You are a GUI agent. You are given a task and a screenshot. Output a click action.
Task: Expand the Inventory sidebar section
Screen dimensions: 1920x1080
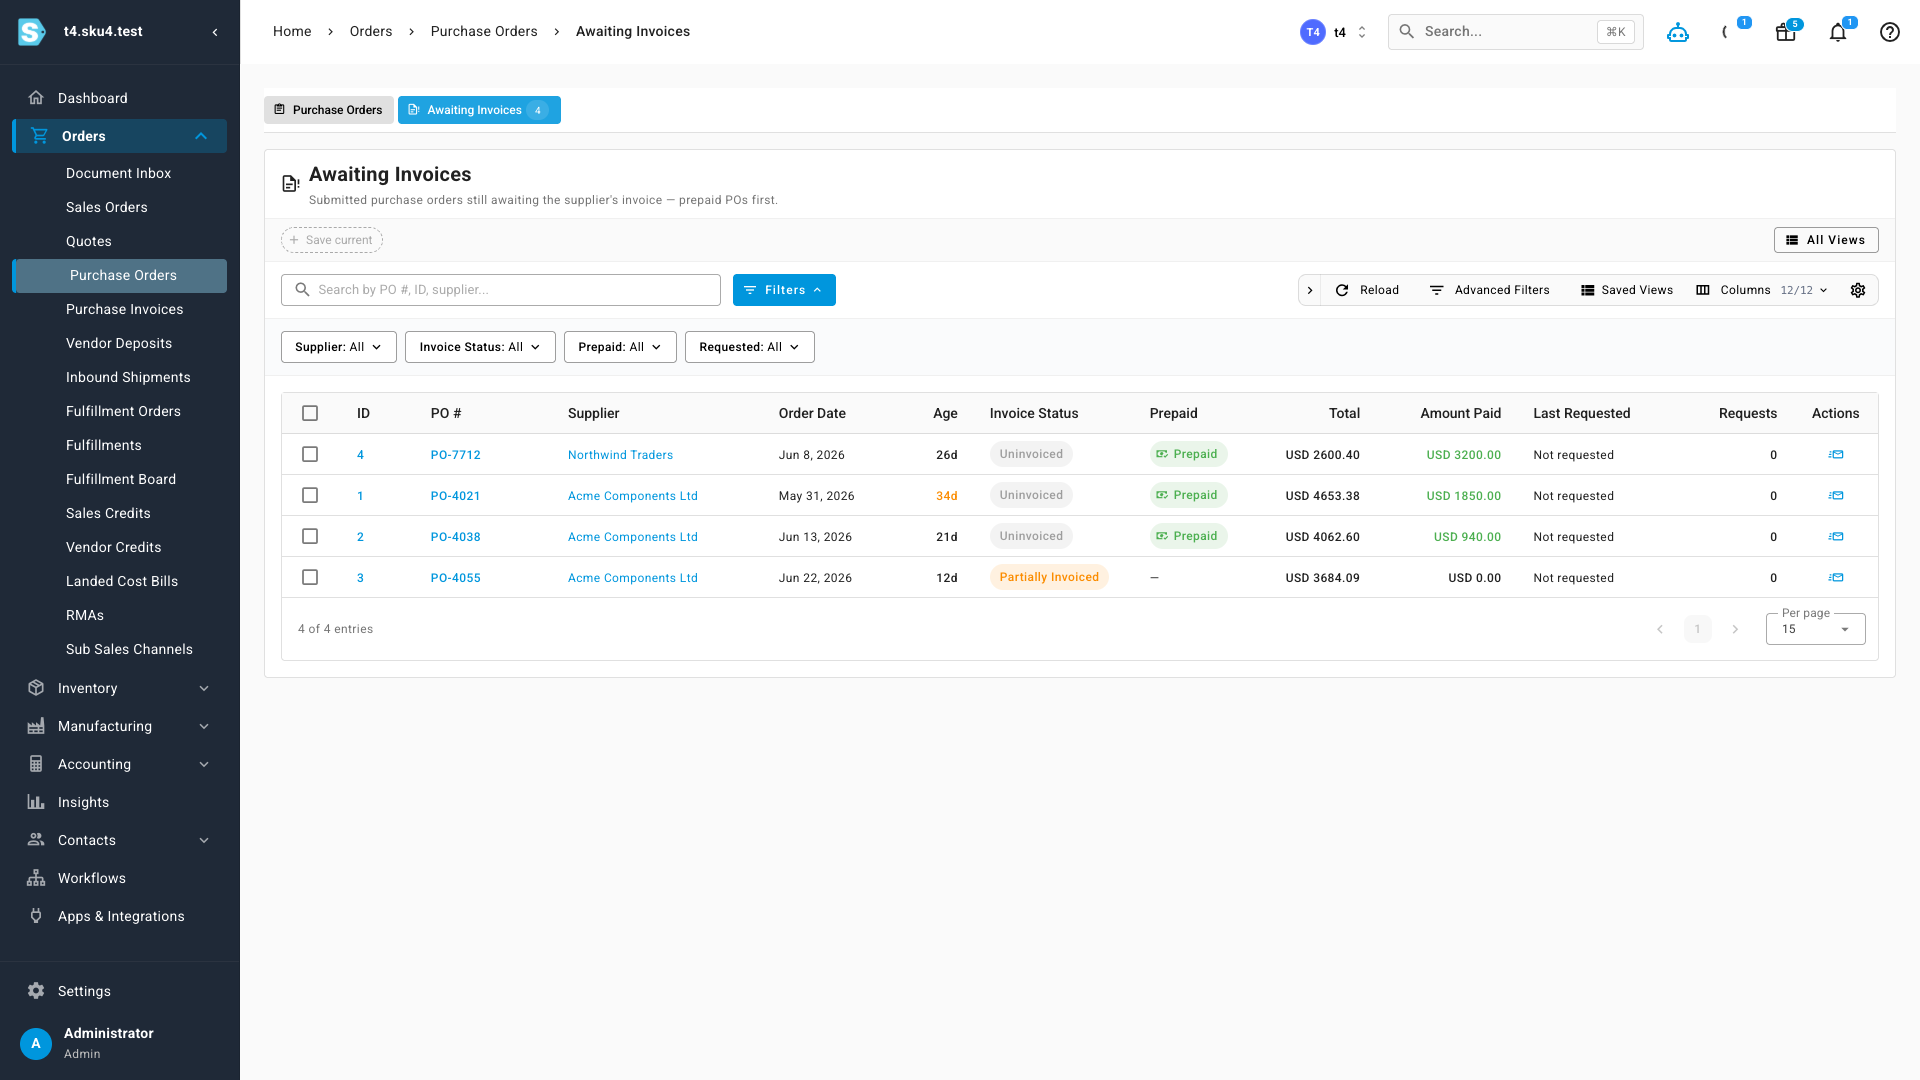point(204,688)
